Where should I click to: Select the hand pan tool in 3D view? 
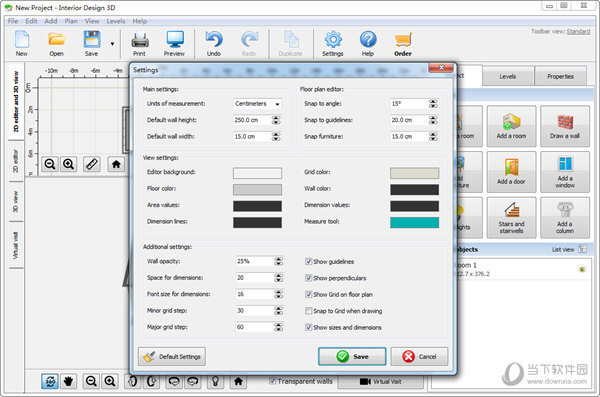click(68, 381)
